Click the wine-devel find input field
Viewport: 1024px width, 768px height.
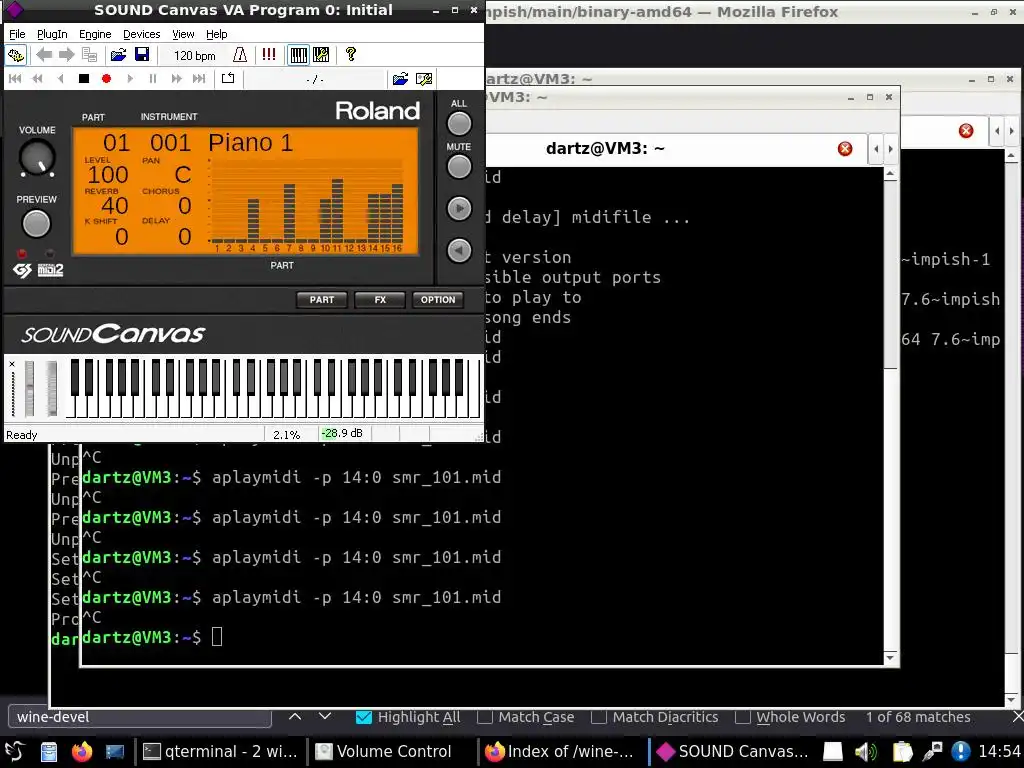pyautogui.click(x=140, y=717)
